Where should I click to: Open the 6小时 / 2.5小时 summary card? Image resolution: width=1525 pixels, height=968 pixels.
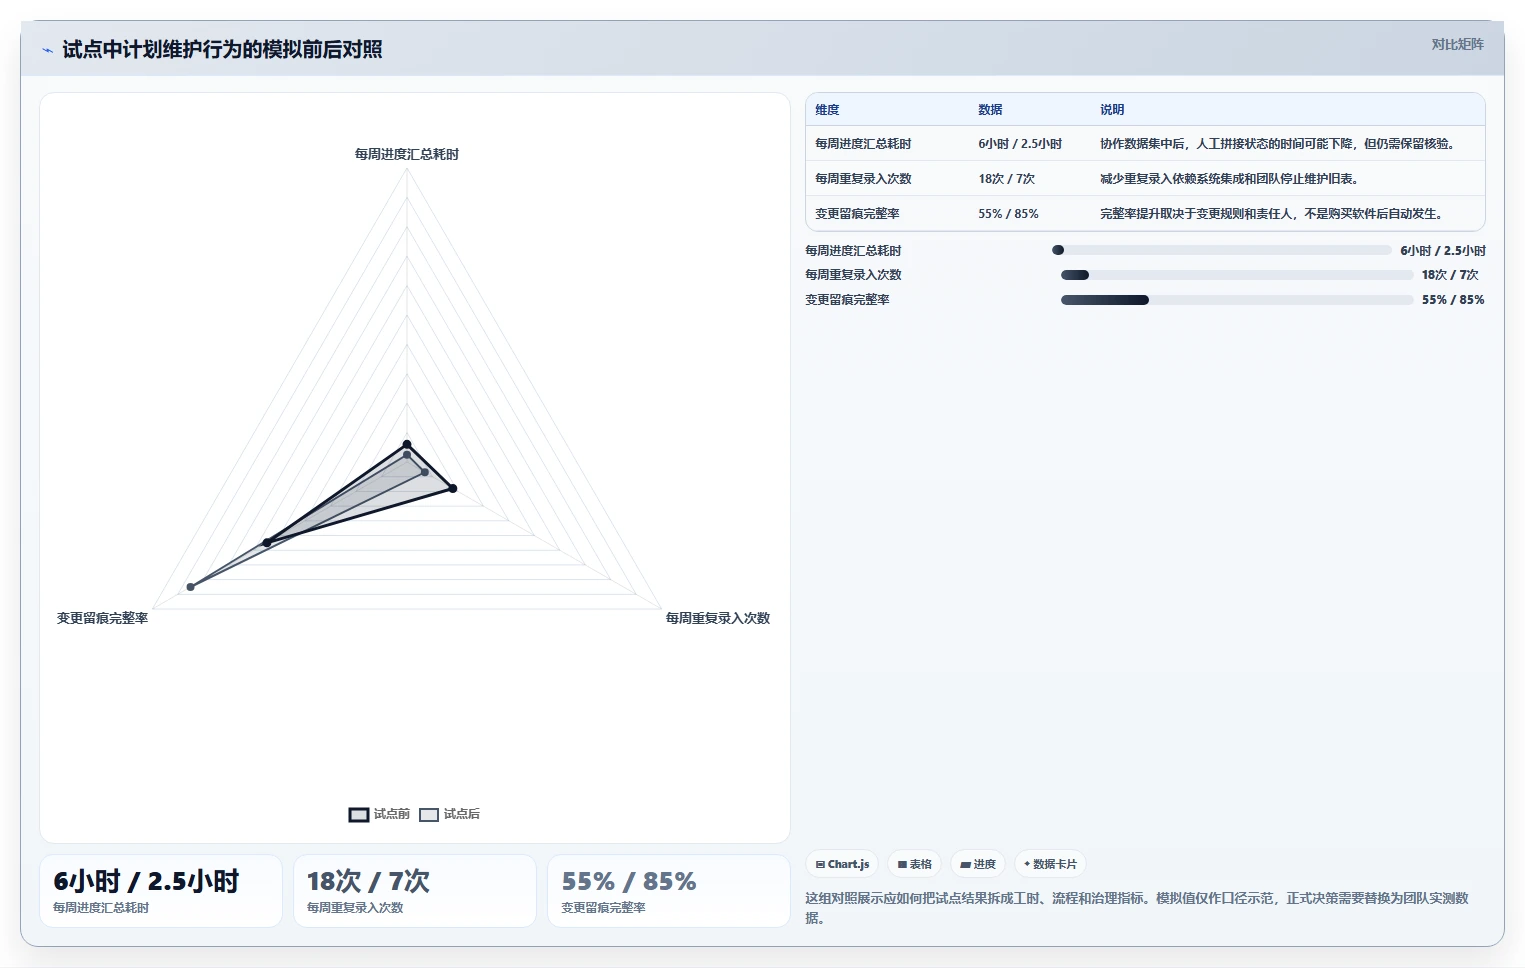161,891
